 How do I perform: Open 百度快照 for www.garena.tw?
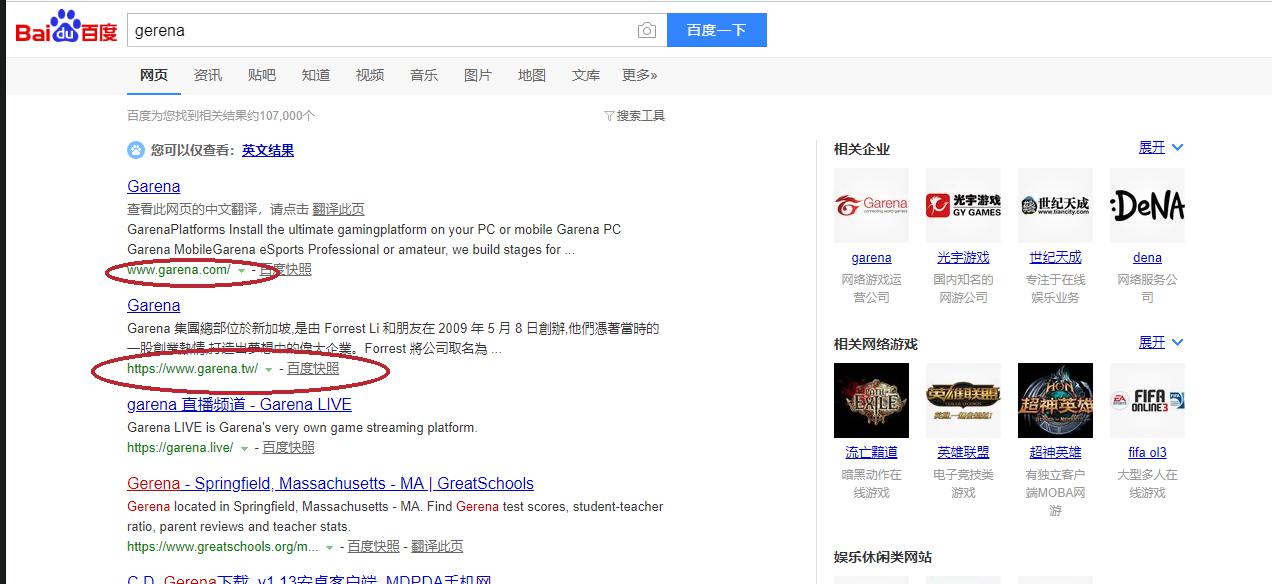point(313,369)
